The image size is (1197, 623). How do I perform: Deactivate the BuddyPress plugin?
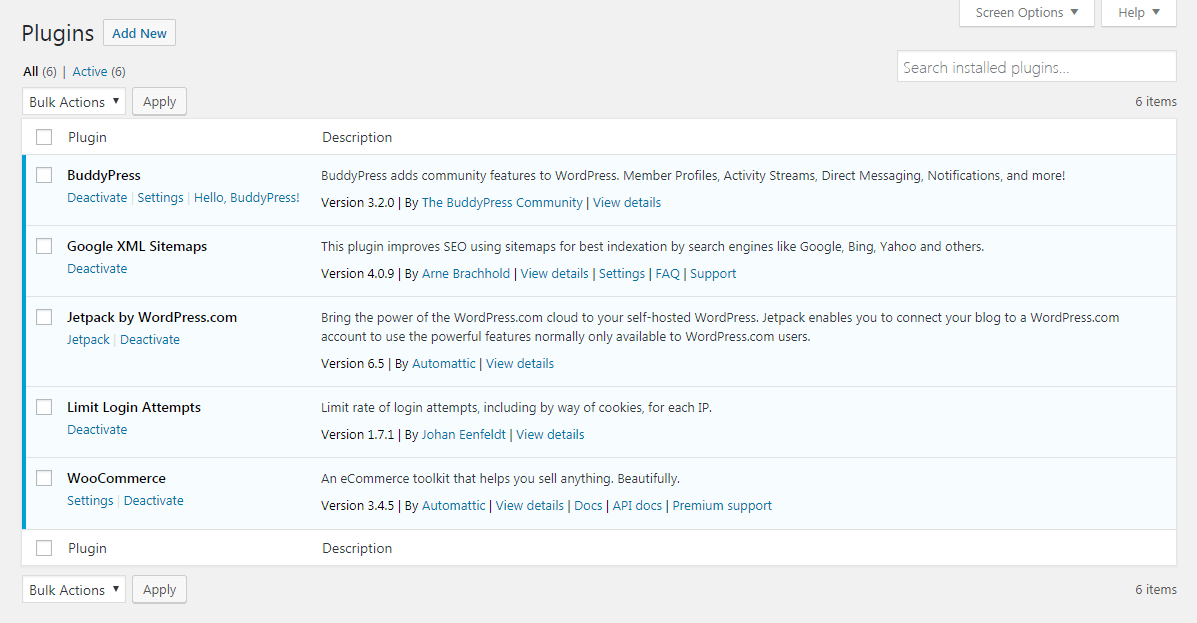tap(97, 197)
